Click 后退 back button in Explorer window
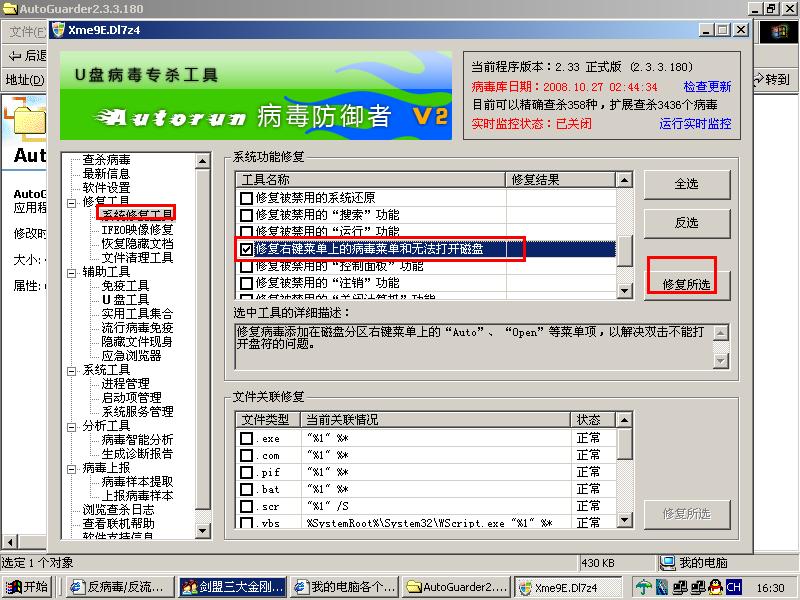 [x=29, y=55]
